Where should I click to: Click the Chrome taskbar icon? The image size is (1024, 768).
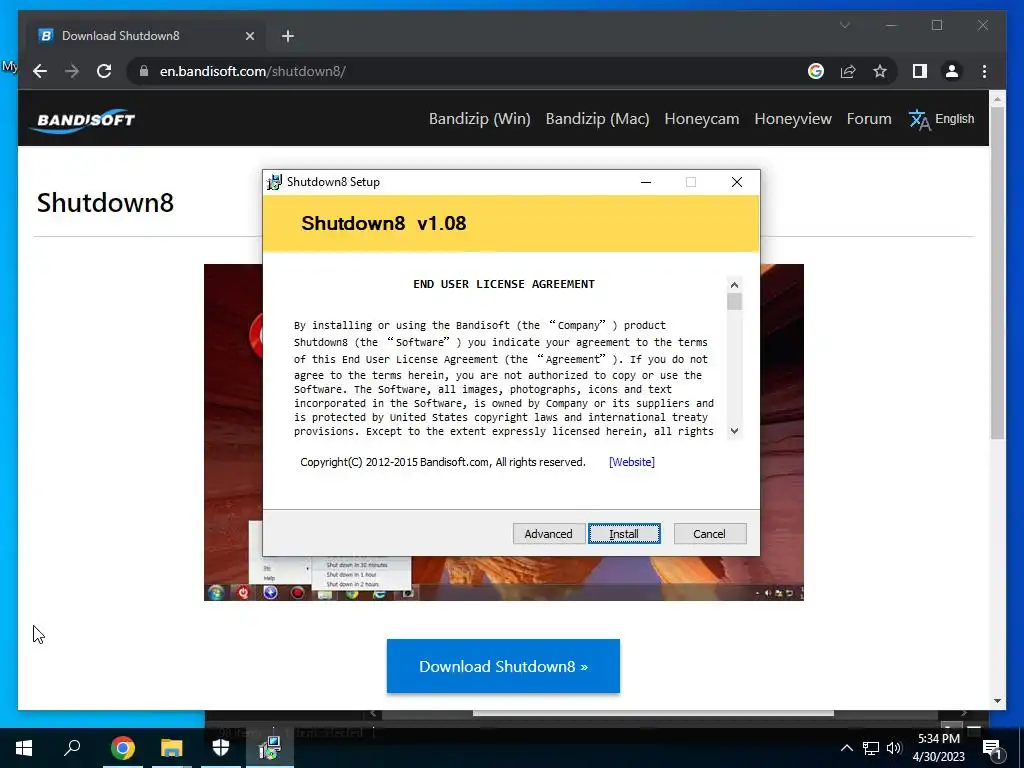tap(122, 748)
